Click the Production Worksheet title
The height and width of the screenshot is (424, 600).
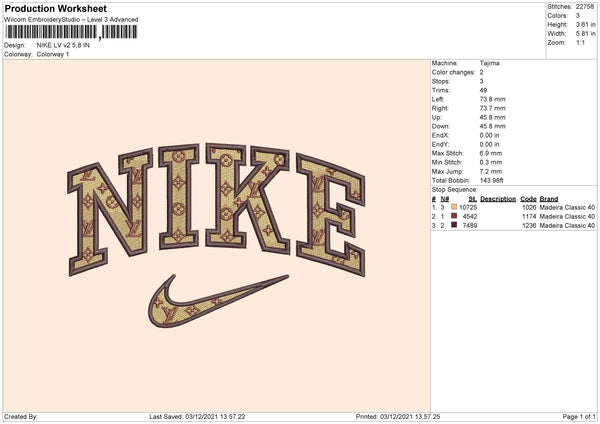tap(55, 8)
